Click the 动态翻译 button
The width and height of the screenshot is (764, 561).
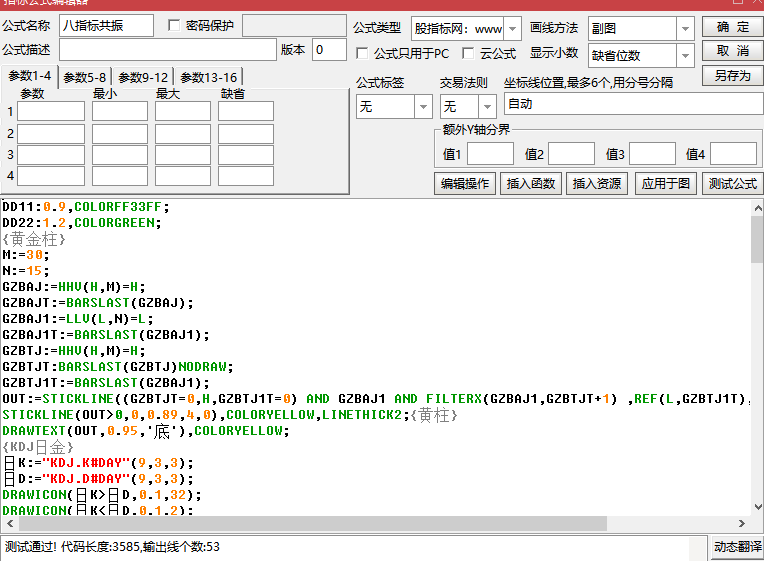click(737, 547)
